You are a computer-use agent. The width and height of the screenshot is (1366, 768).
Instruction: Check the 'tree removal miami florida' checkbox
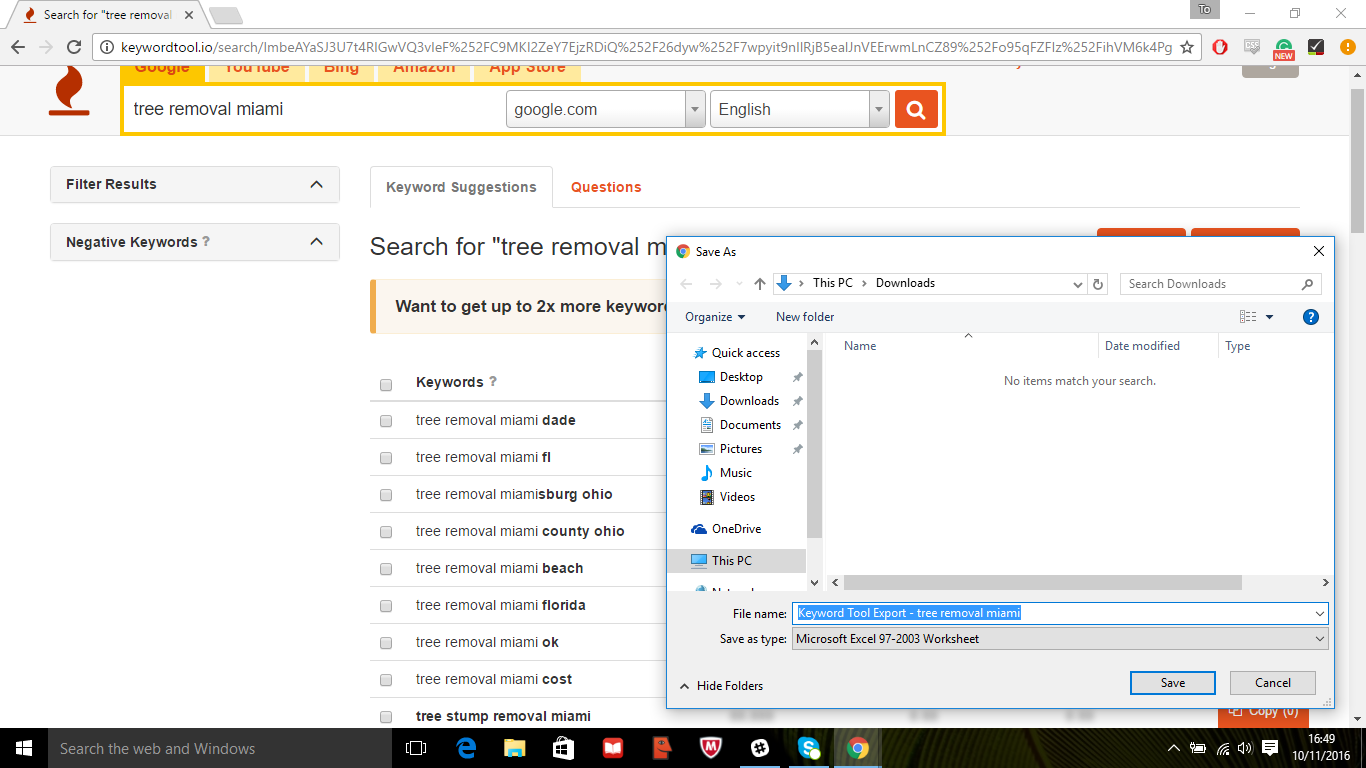(386, 606)
